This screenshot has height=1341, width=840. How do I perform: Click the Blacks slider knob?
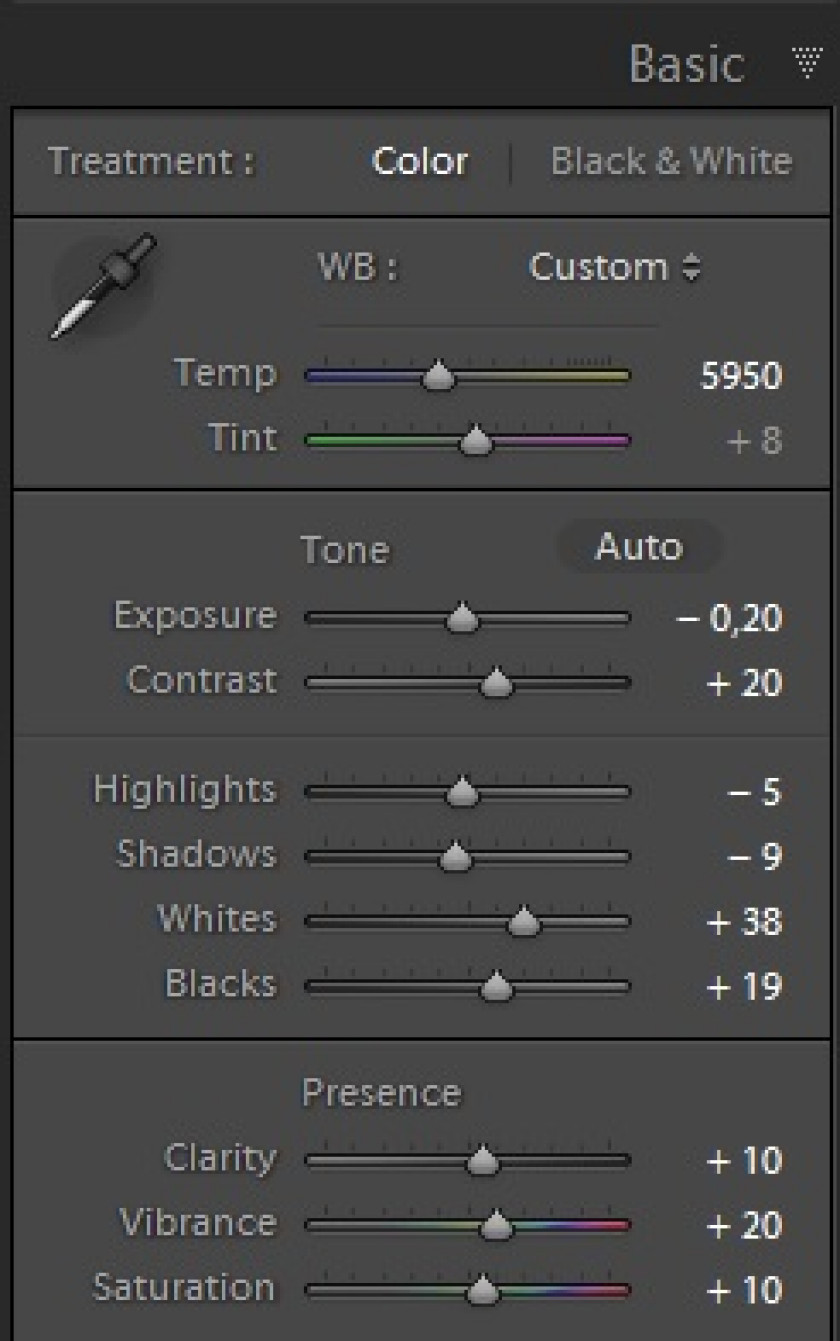[496, 987]
